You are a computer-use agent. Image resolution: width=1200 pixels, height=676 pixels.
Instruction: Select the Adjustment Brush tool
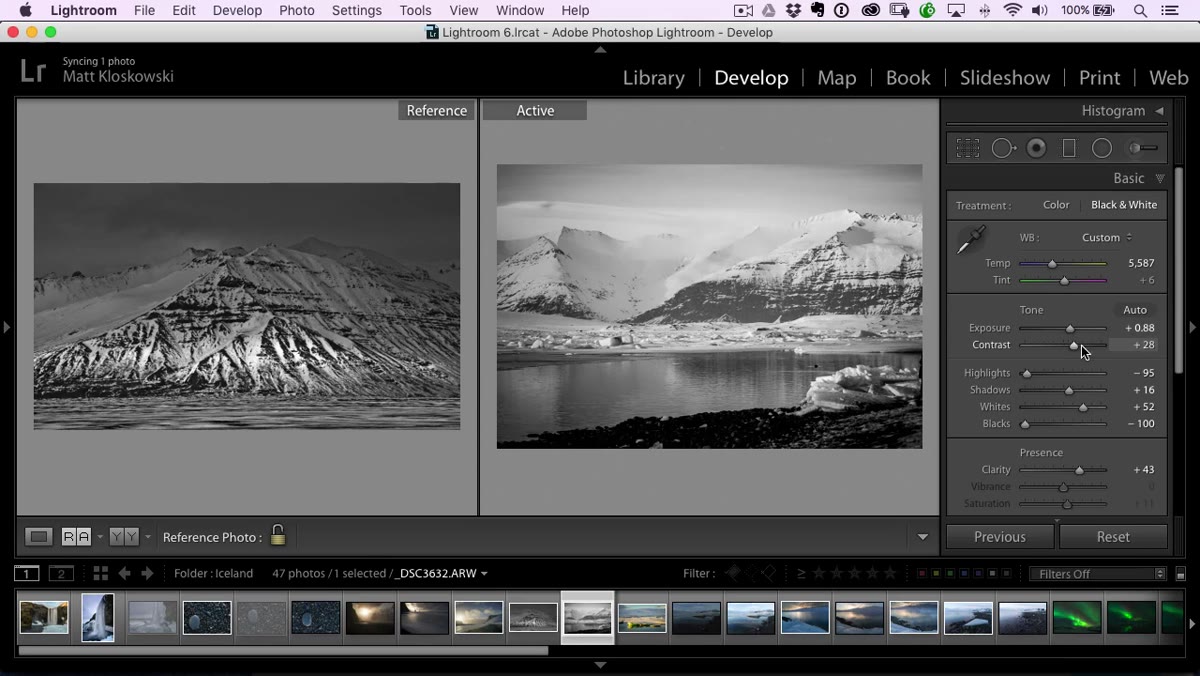coord(1142,148)
